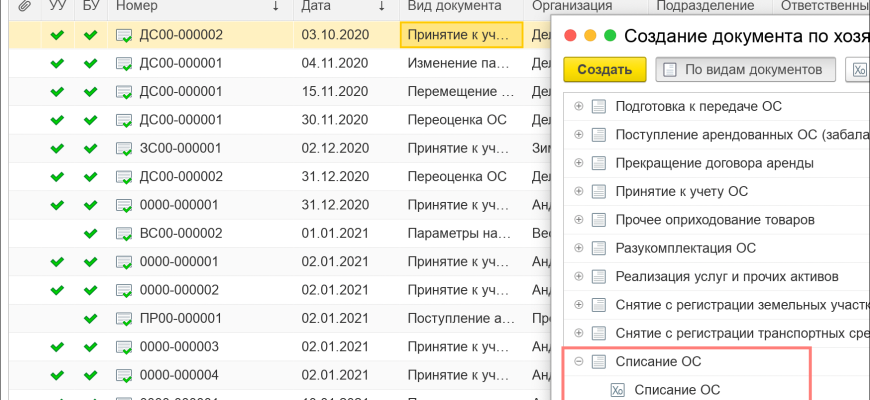Expand the Принятие к учету ОС group
This screenshot has width=870, height=400.
click(579, 191)
